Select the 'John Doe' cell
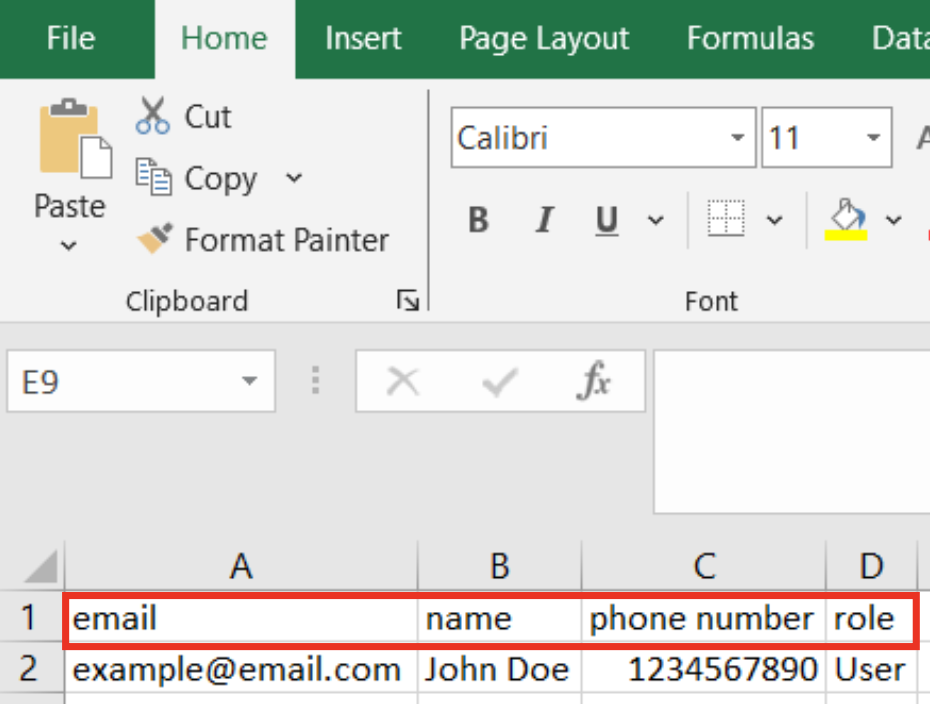930x704 pixels. point(499,669)
